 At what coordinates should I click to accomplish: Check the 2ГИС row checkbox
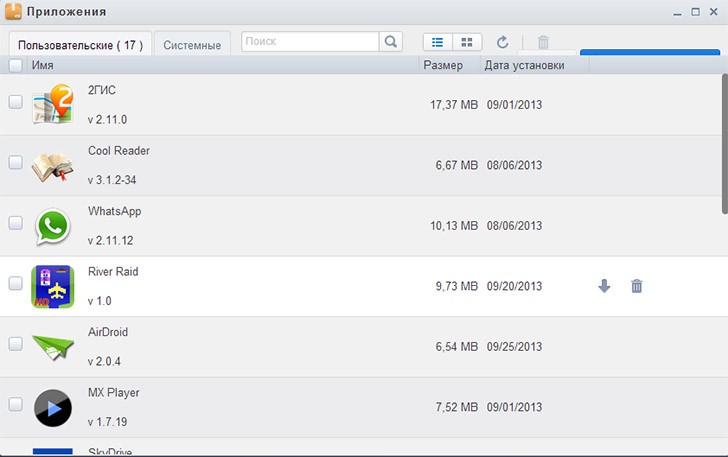[x=15, y=102]
